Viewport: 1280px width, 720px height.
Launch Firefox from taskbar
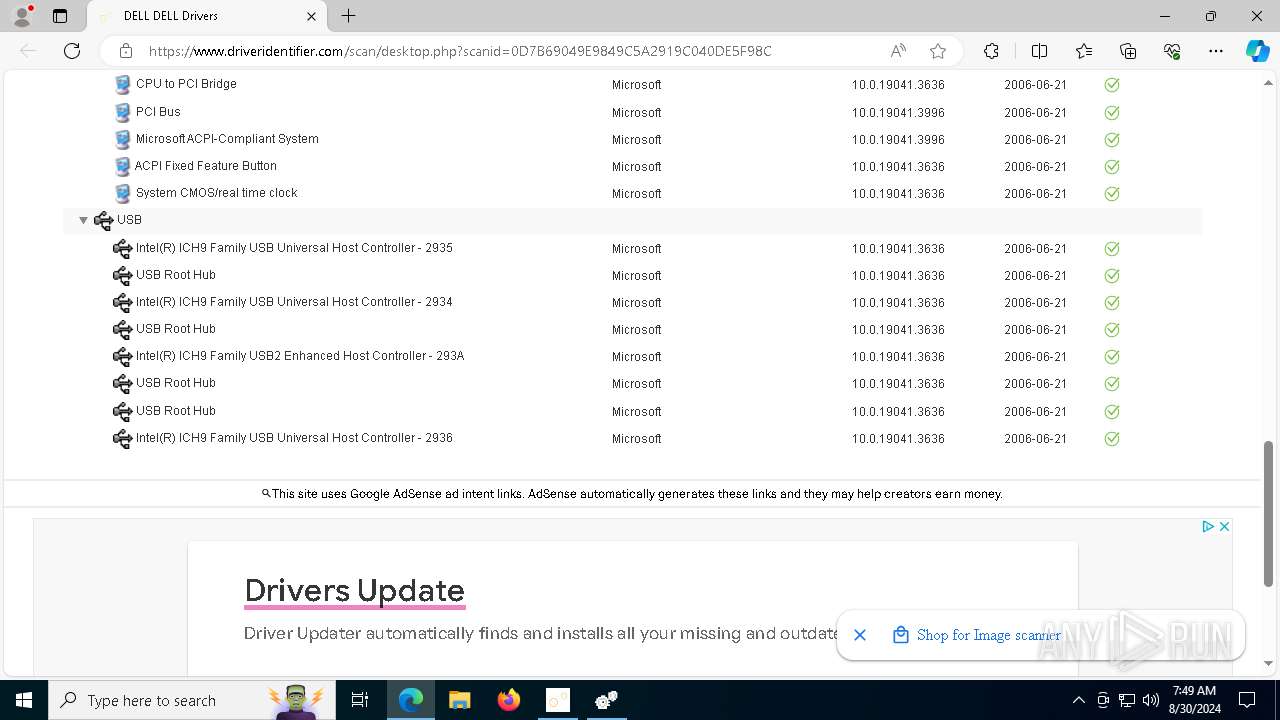click(x=509, y=700)
